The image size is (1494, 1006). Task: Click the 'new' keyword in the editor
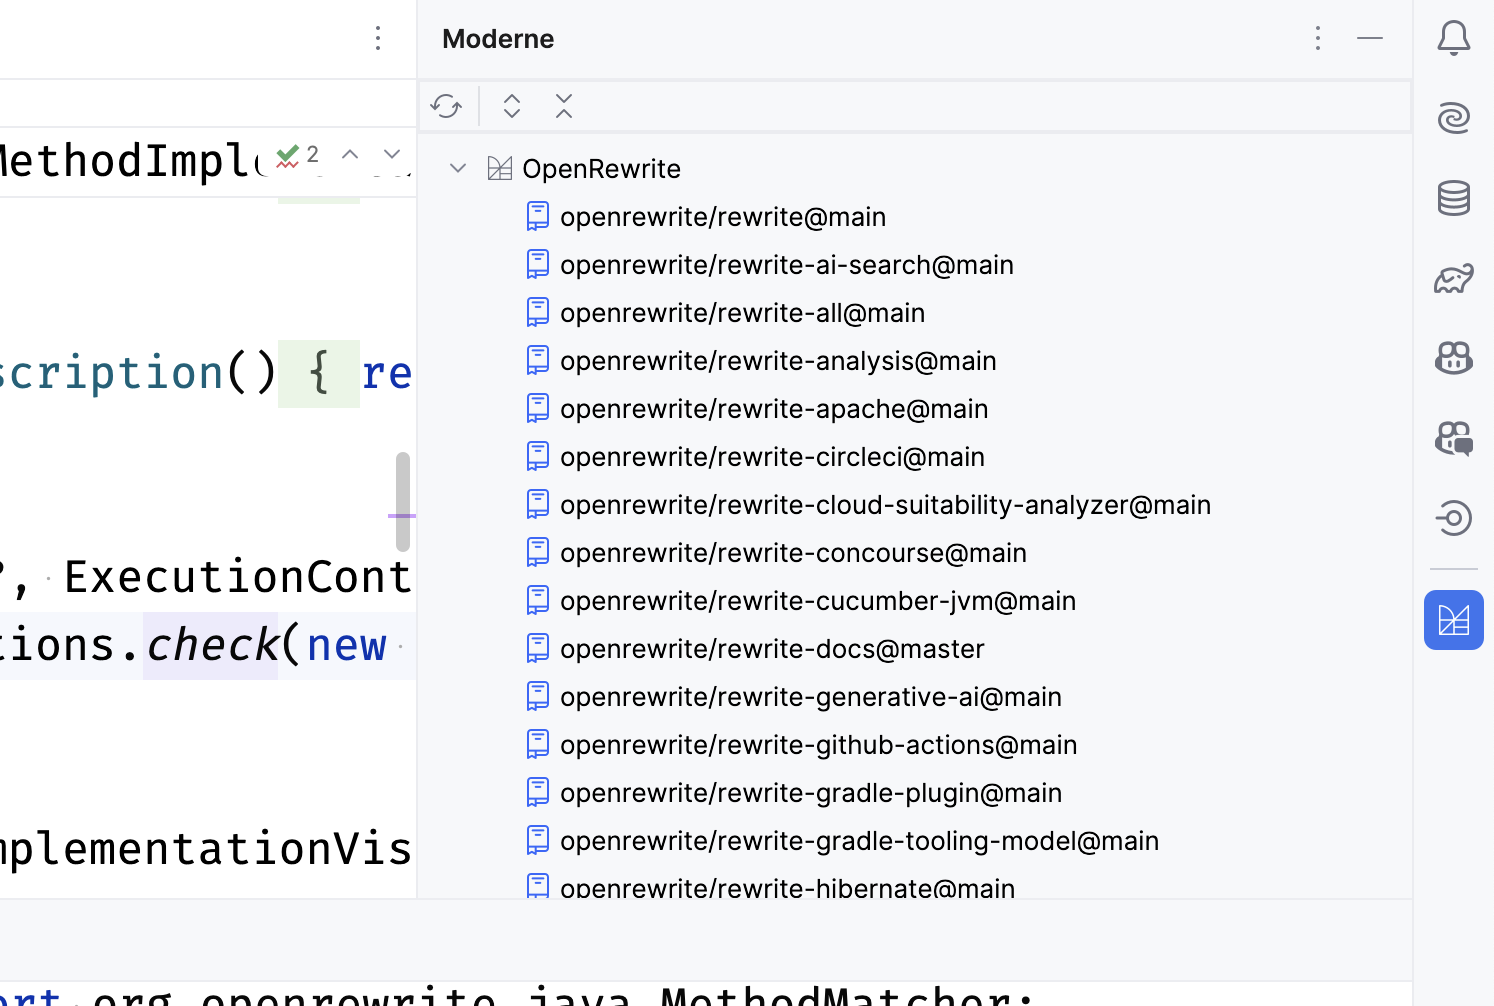point(346,646)
